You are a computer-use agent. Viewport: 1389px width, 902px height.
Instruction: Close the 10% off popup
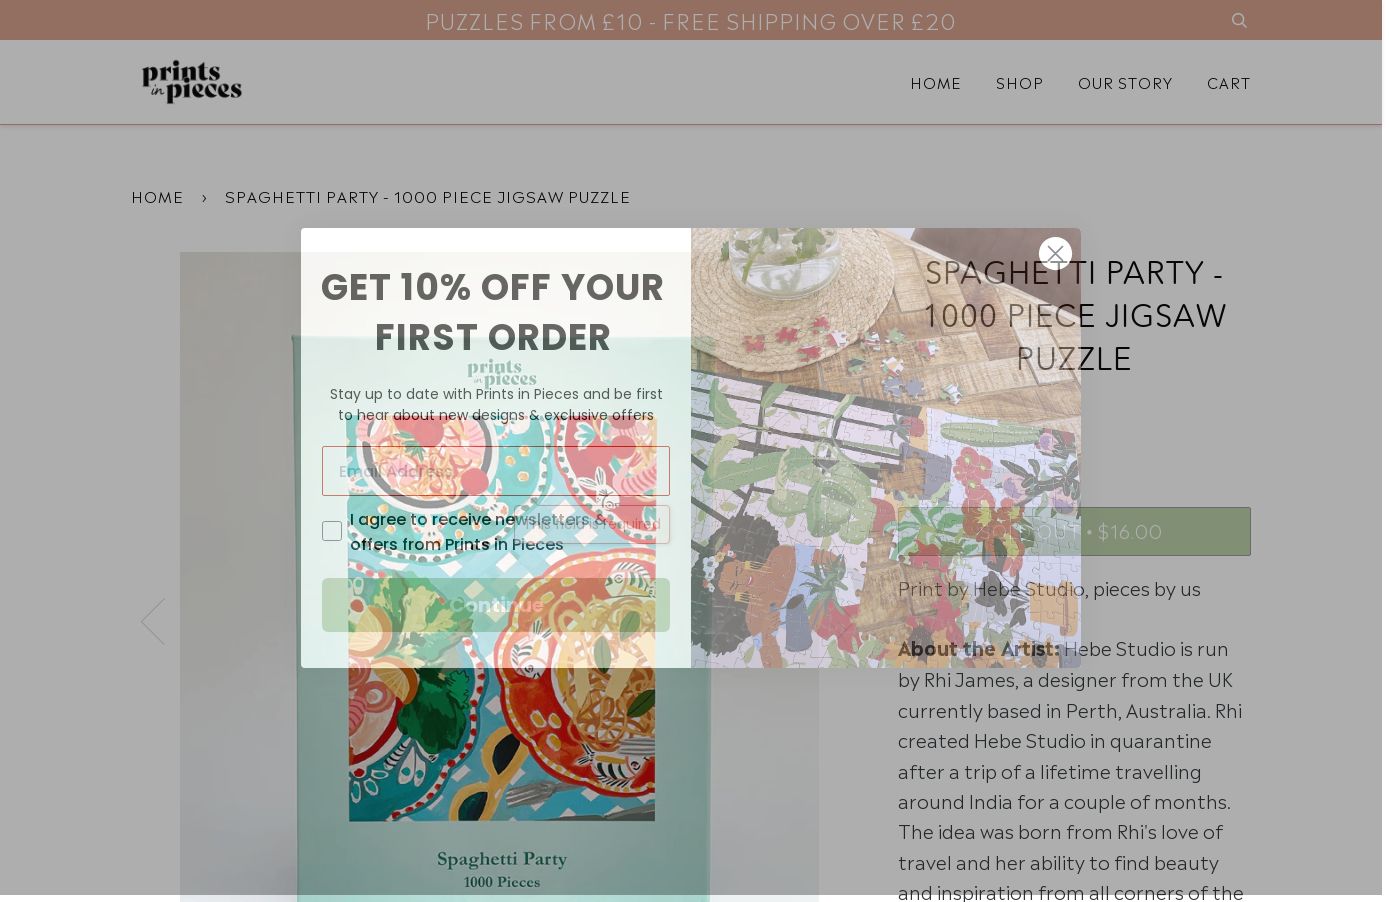click(x=1055, y=253)
